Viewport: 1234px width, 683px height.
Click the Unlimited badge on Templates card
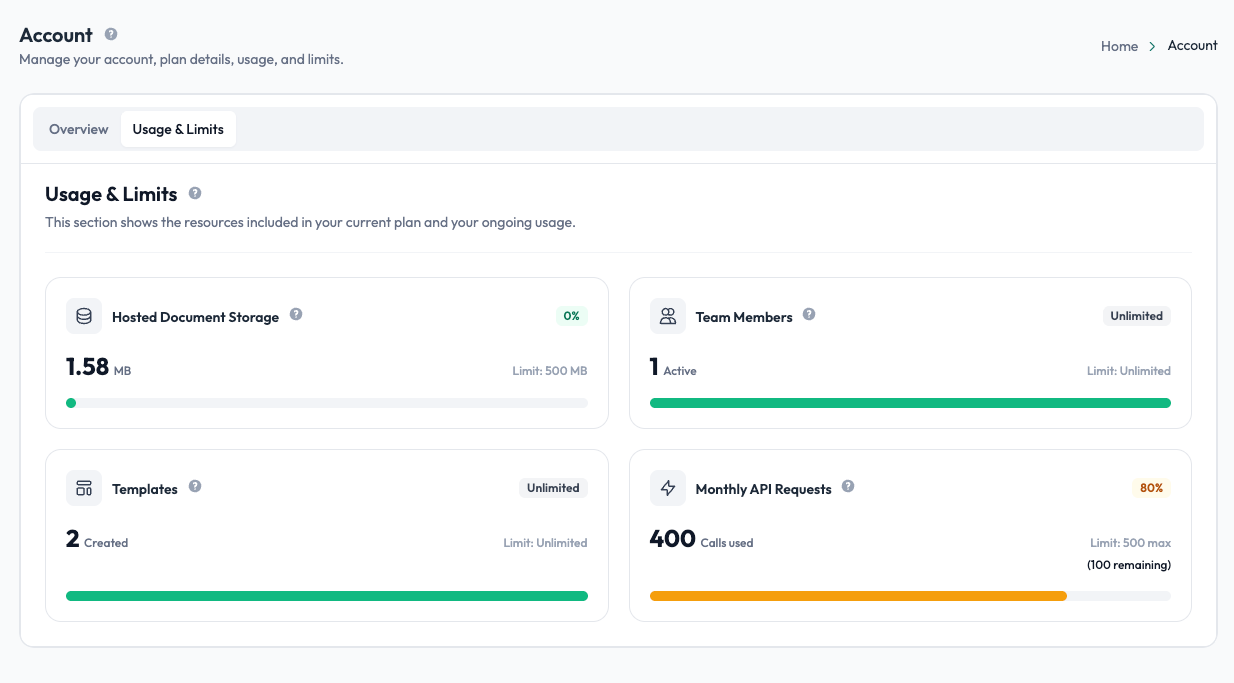point(553,488)
